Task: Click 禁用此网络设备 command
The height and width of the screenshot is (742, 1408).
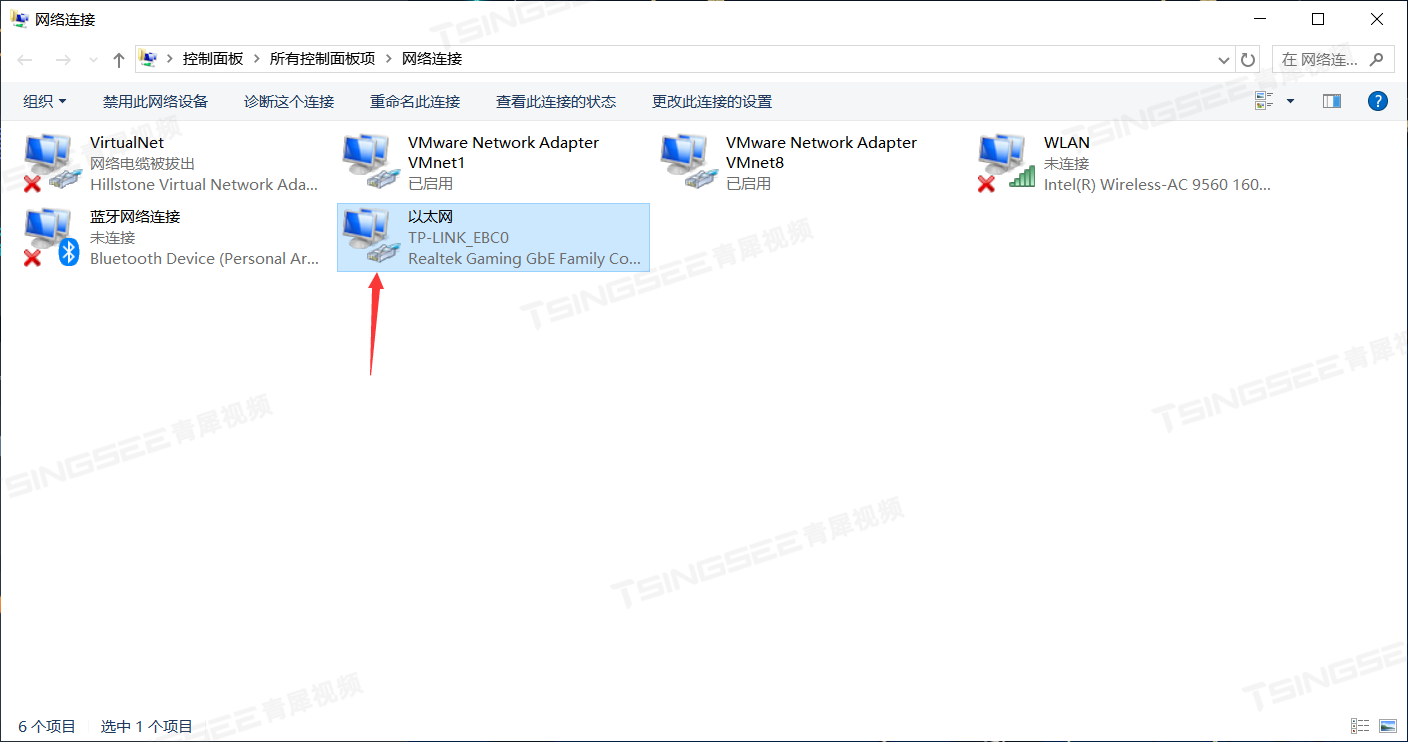Action: click(x=155, y=101)
